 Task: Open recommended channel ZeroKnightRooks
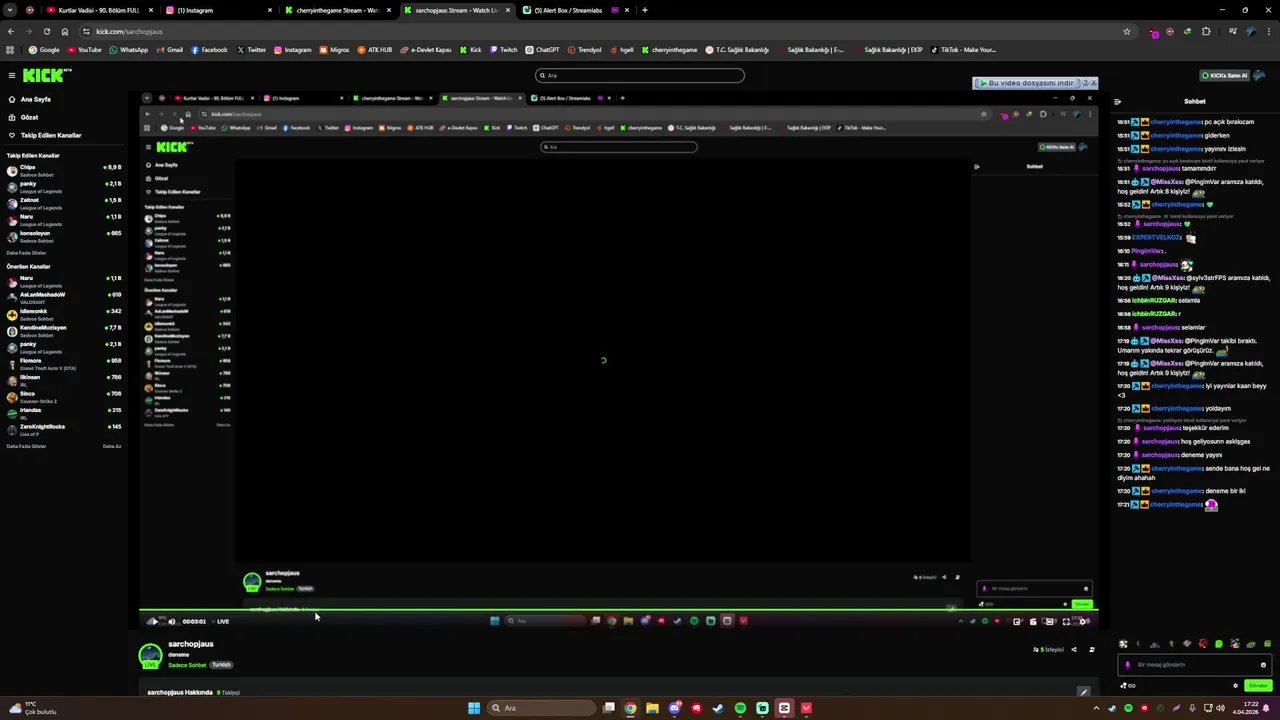(63, 430)
